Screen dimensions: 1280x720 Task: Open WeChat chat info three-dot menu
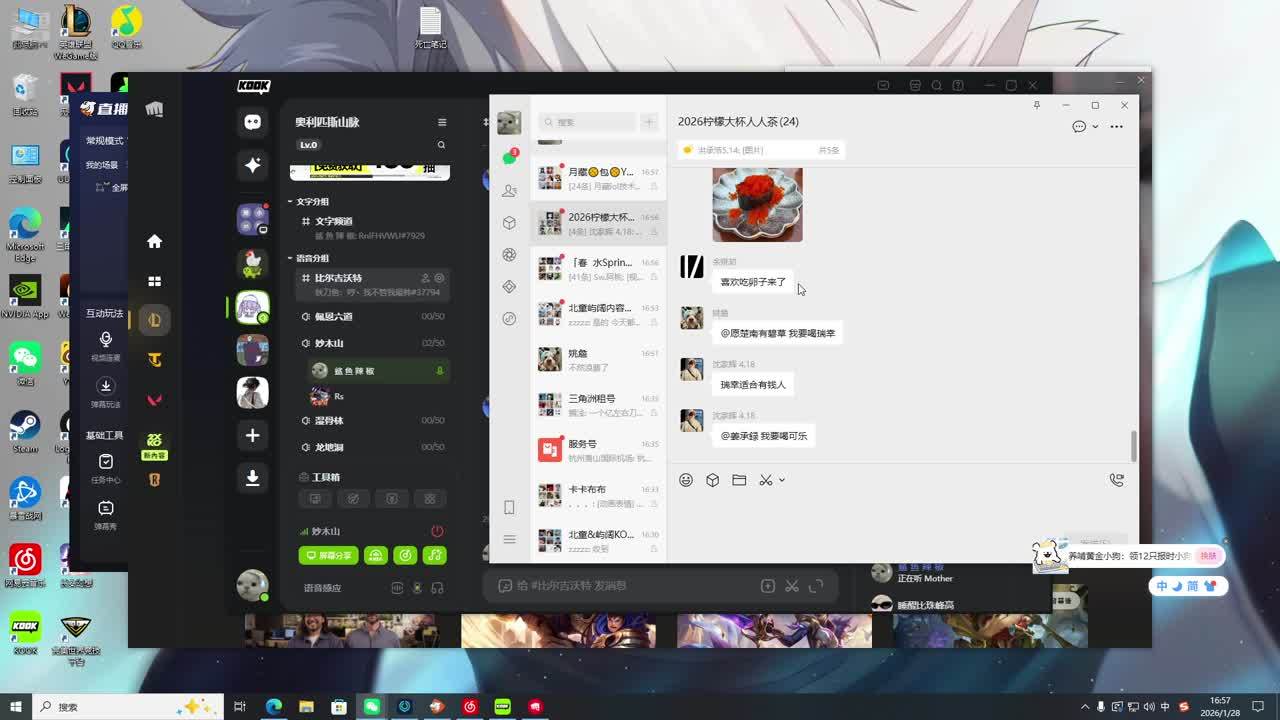point(1117,127)
